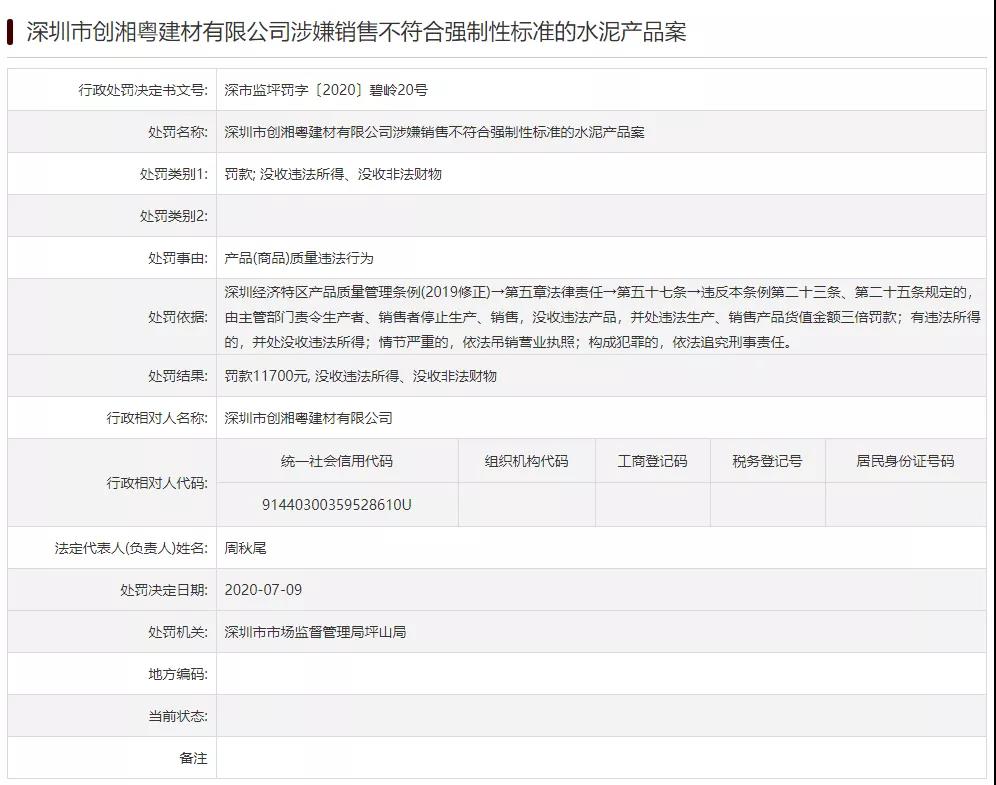The width and height of the screenshot is (996, 785).
Task: Click the 处罚名称 row label
Action: click(178, 132)
